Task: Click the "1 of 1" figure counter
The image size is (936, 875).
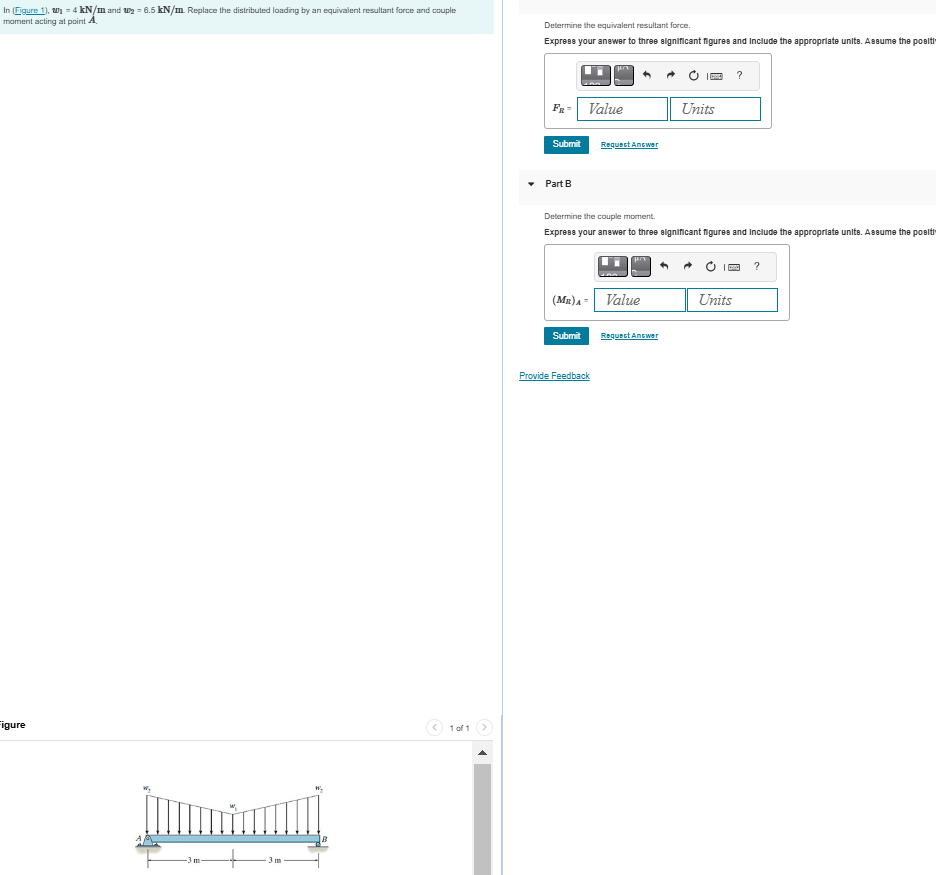Action: click(460, 728)
